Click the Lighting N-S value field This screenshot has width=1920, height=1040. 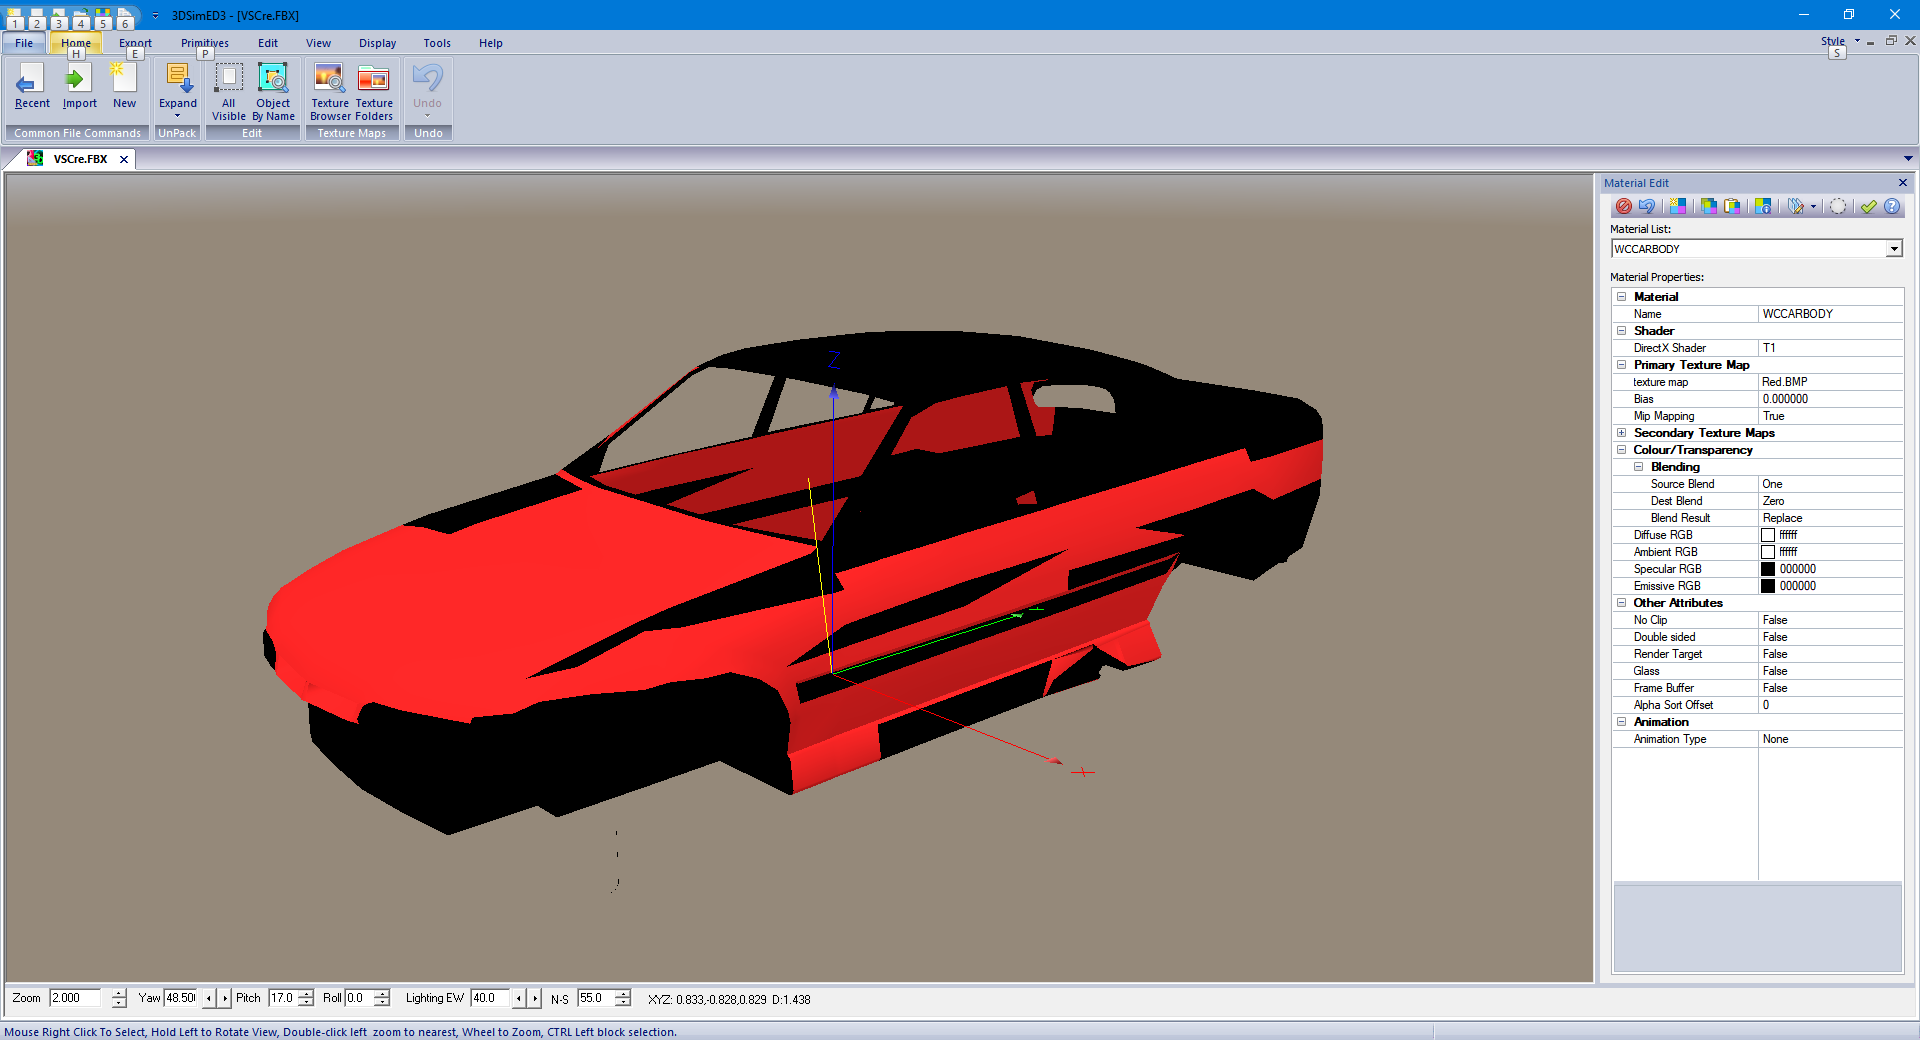pyautogui.click(x=596, y=998)
